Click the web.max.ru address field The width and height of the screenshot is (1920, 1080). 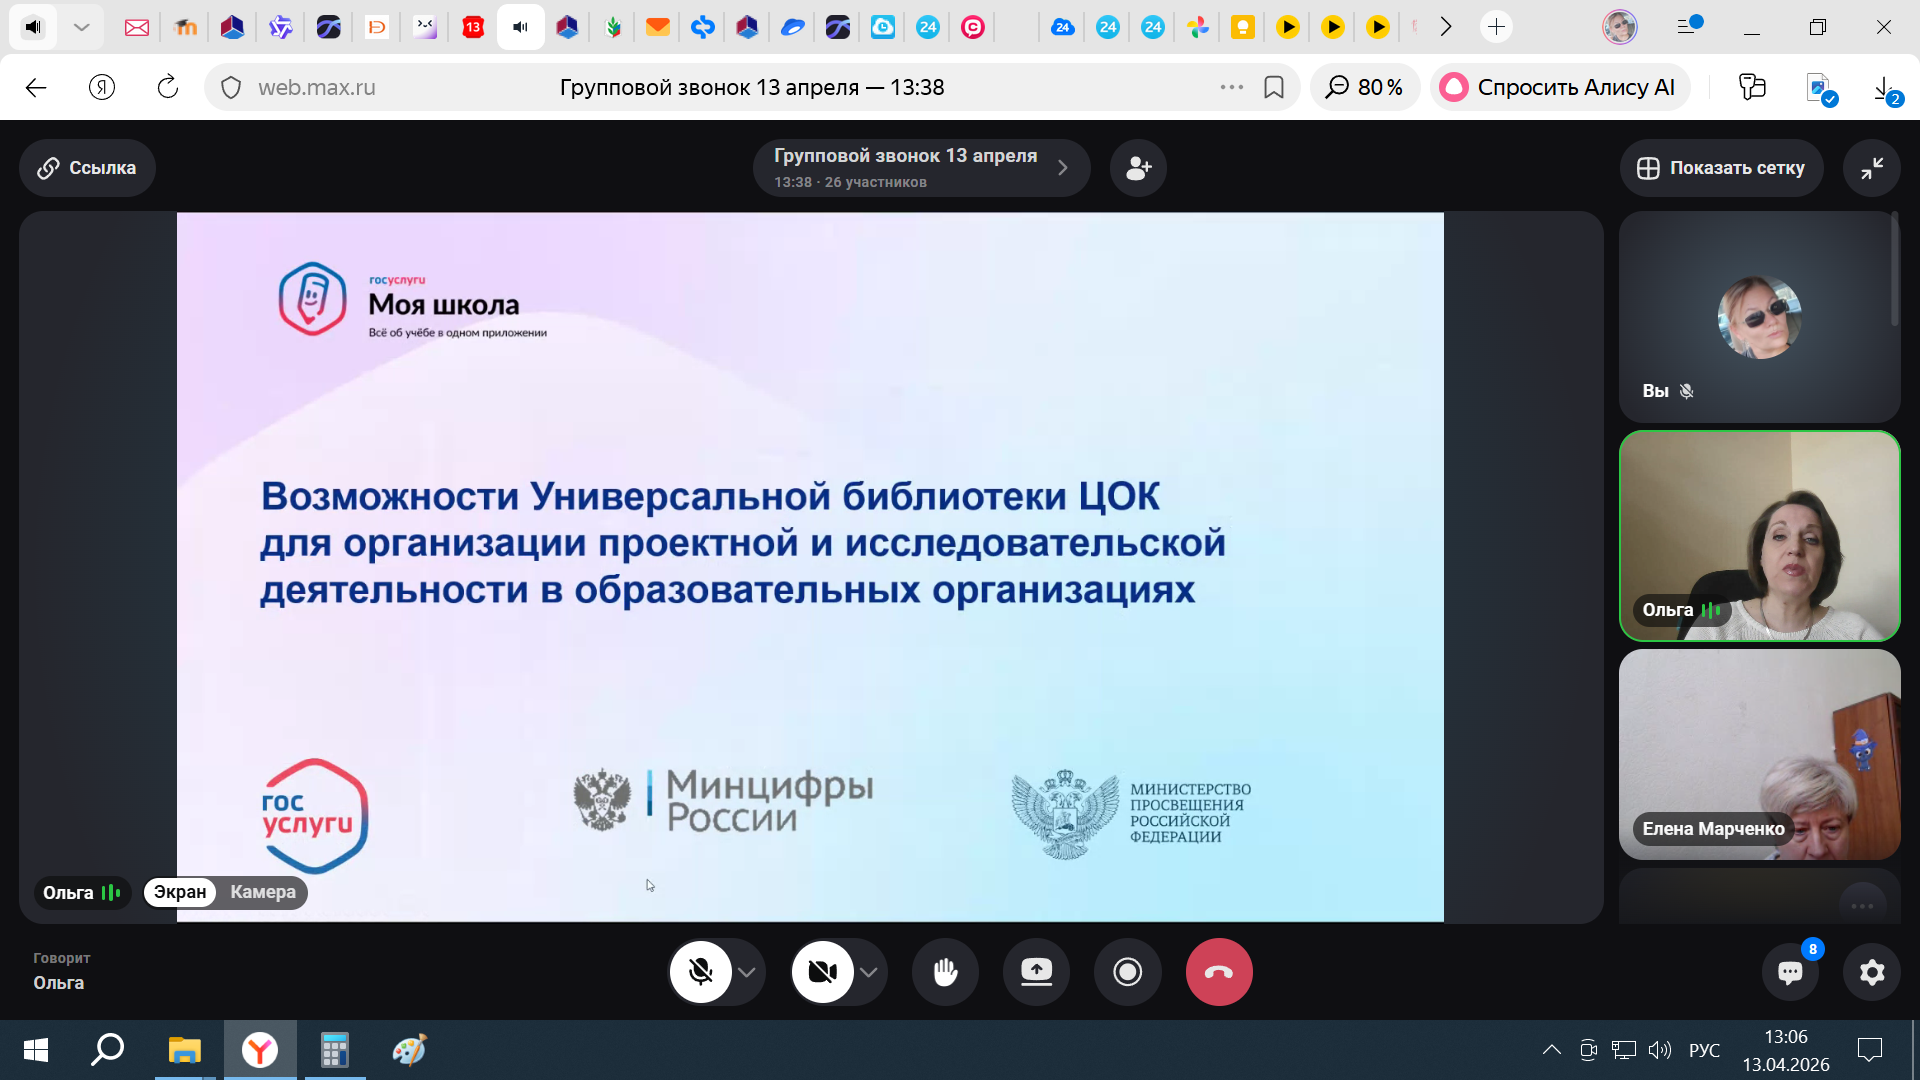[317, 88]
